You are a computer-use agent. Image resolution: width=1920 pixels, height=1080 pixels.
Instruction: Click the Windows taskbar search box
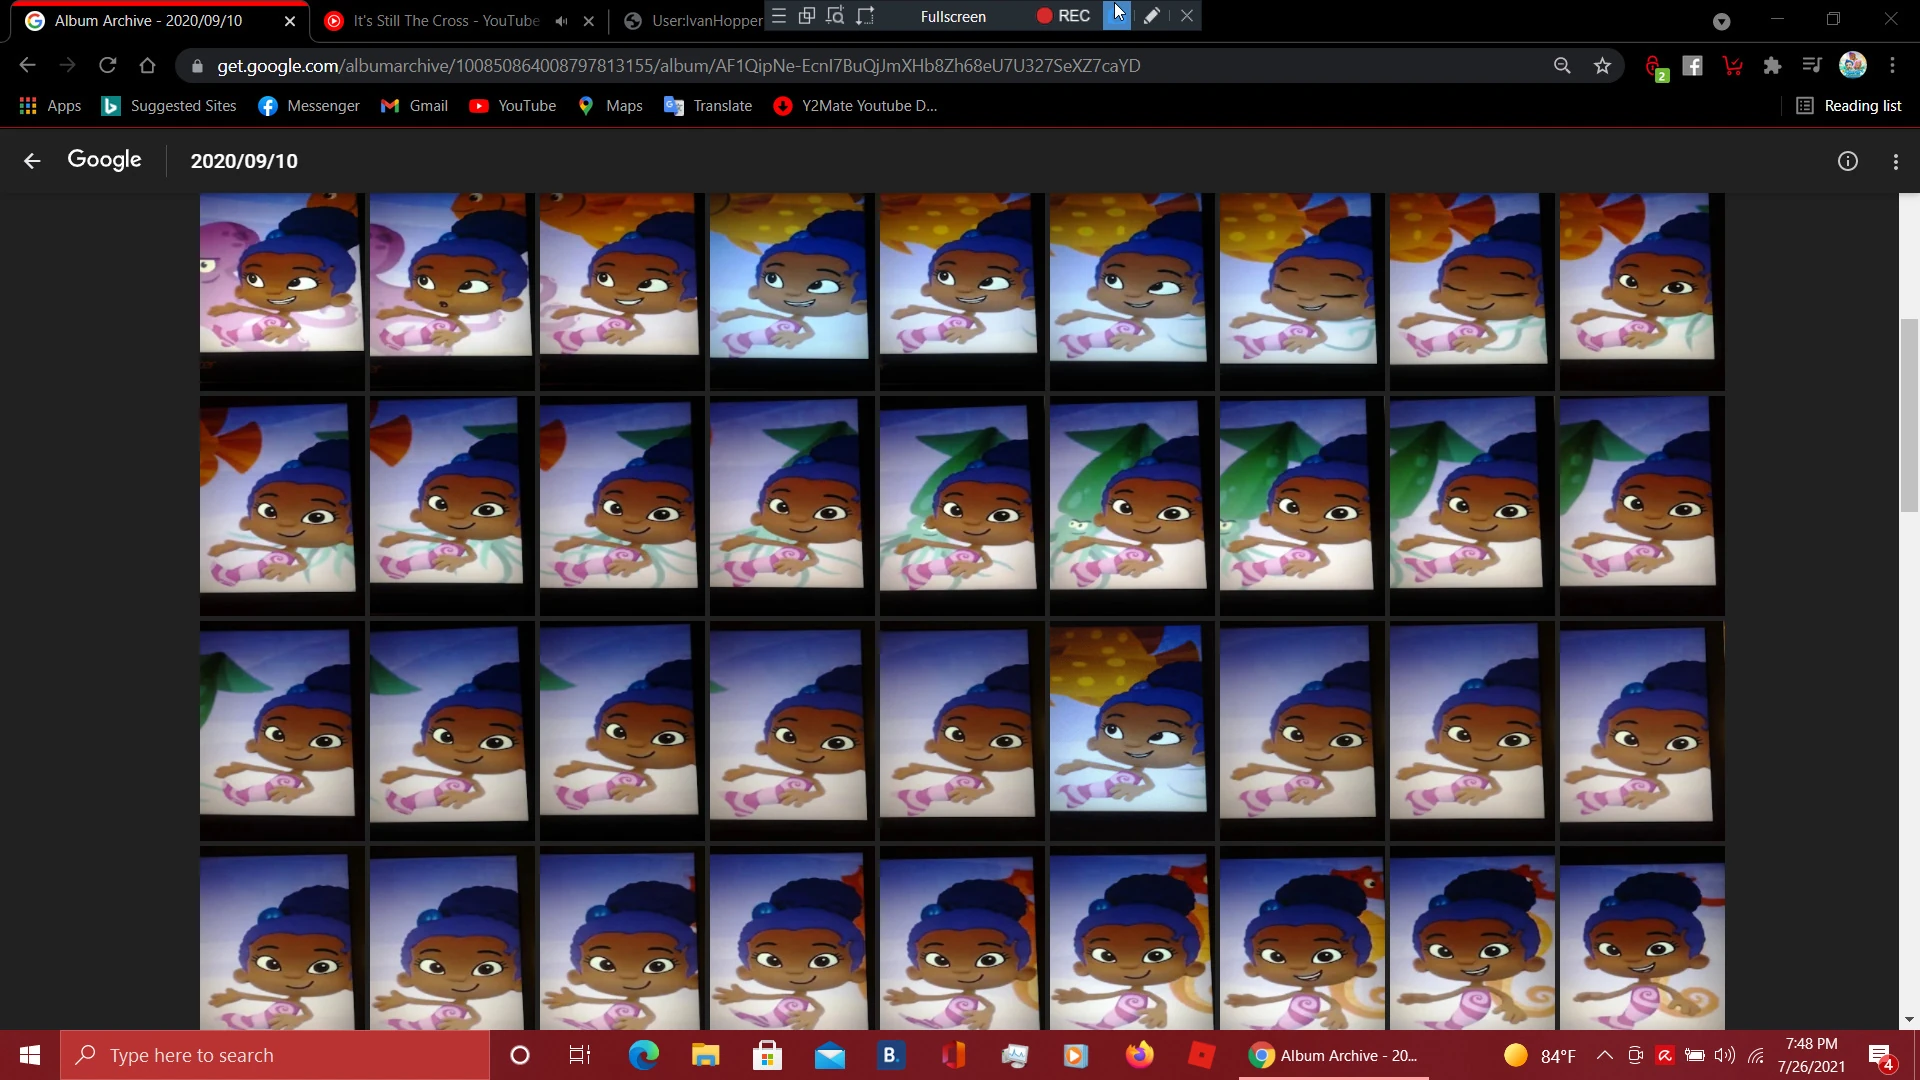coord(275,1055)
